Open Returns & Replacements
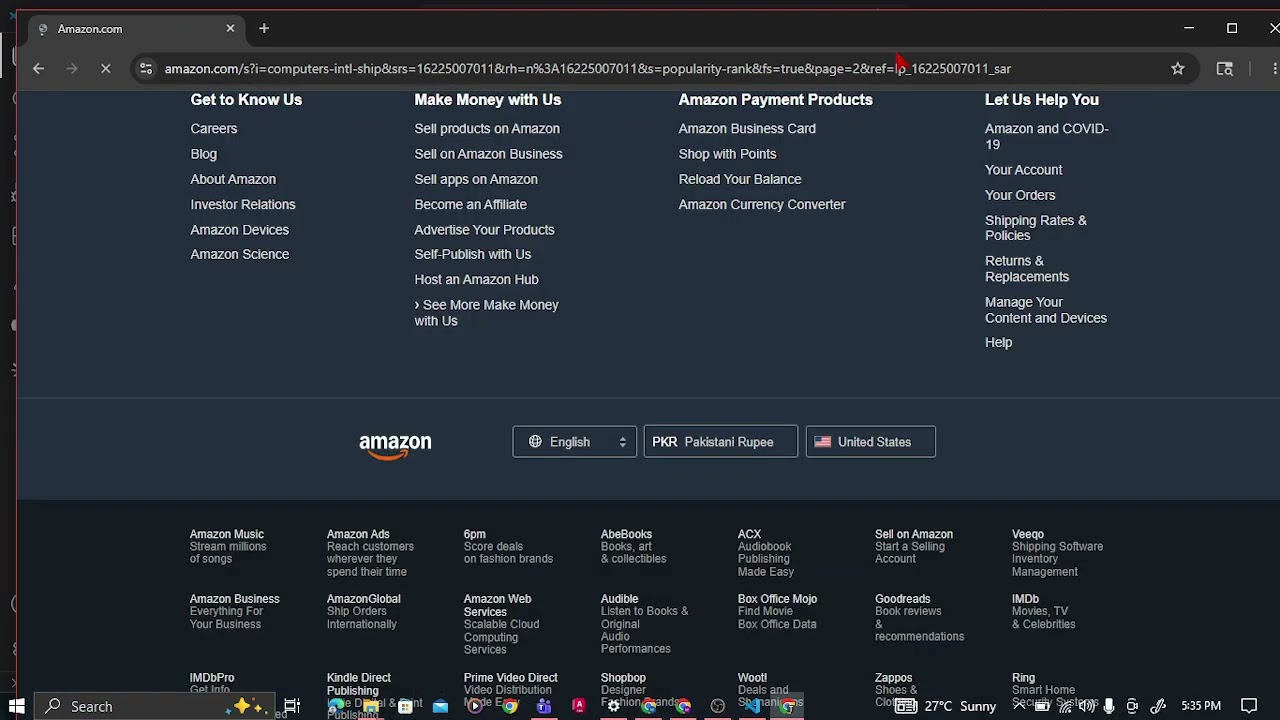The width and height of the screenshot is (1280, 720). (x=1026, y=269)
